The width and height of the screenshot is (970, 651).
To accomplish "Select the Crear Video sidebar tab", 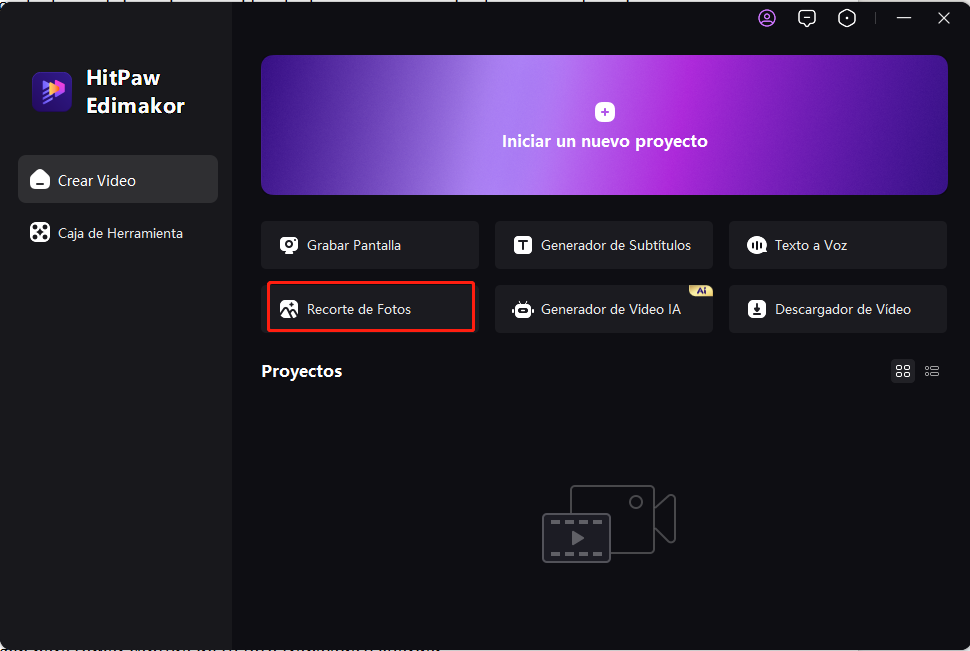I will (x=118, y=180).
